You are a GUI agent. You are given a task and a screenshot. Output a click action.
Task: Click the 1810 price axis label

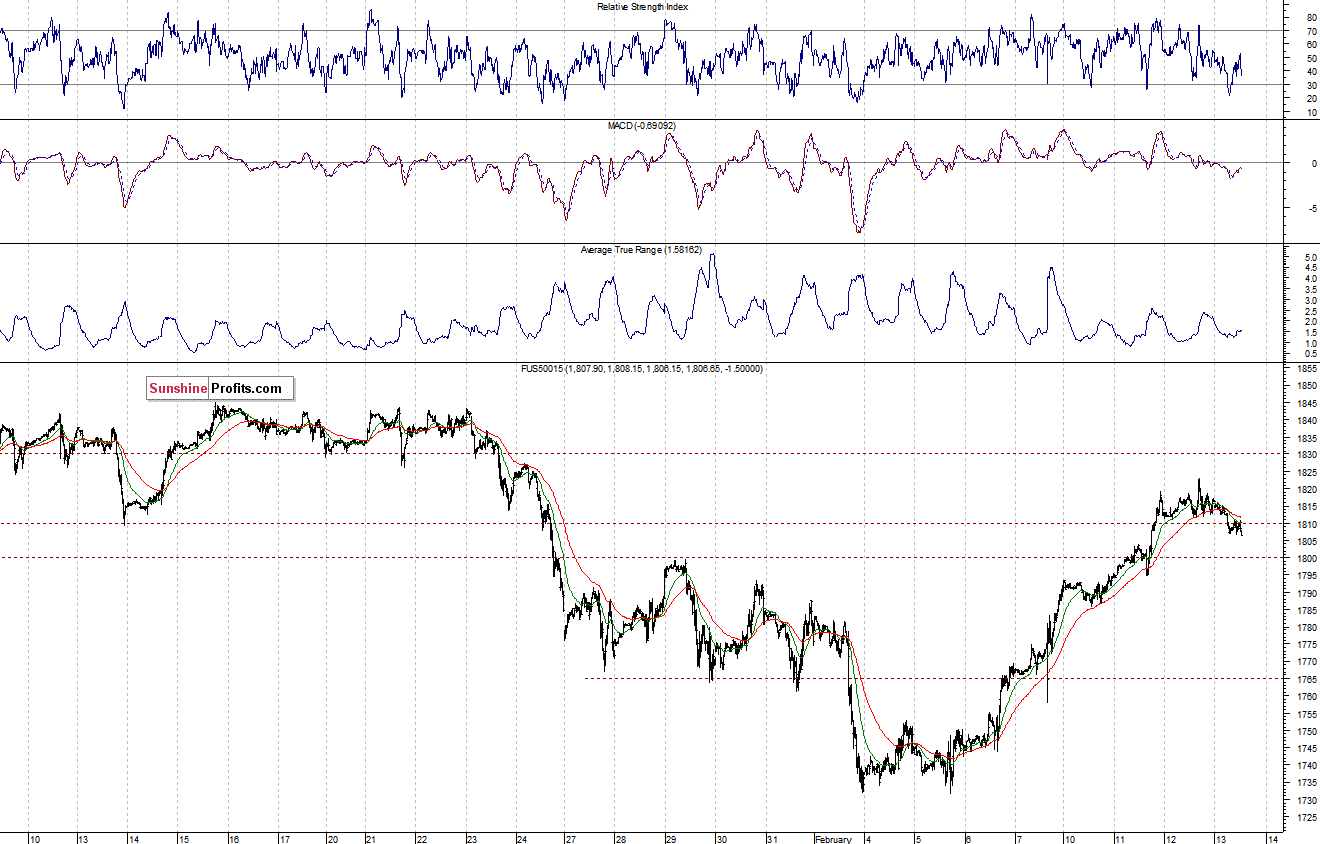pyautogui.click(x=1306, y=524)
